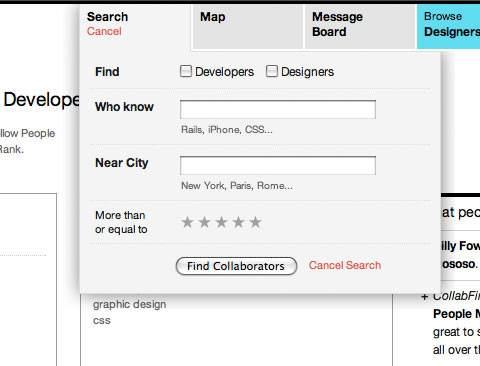Set rating to fourth star
The height and width of the screenshot is (366, 480).
point(238,222)
